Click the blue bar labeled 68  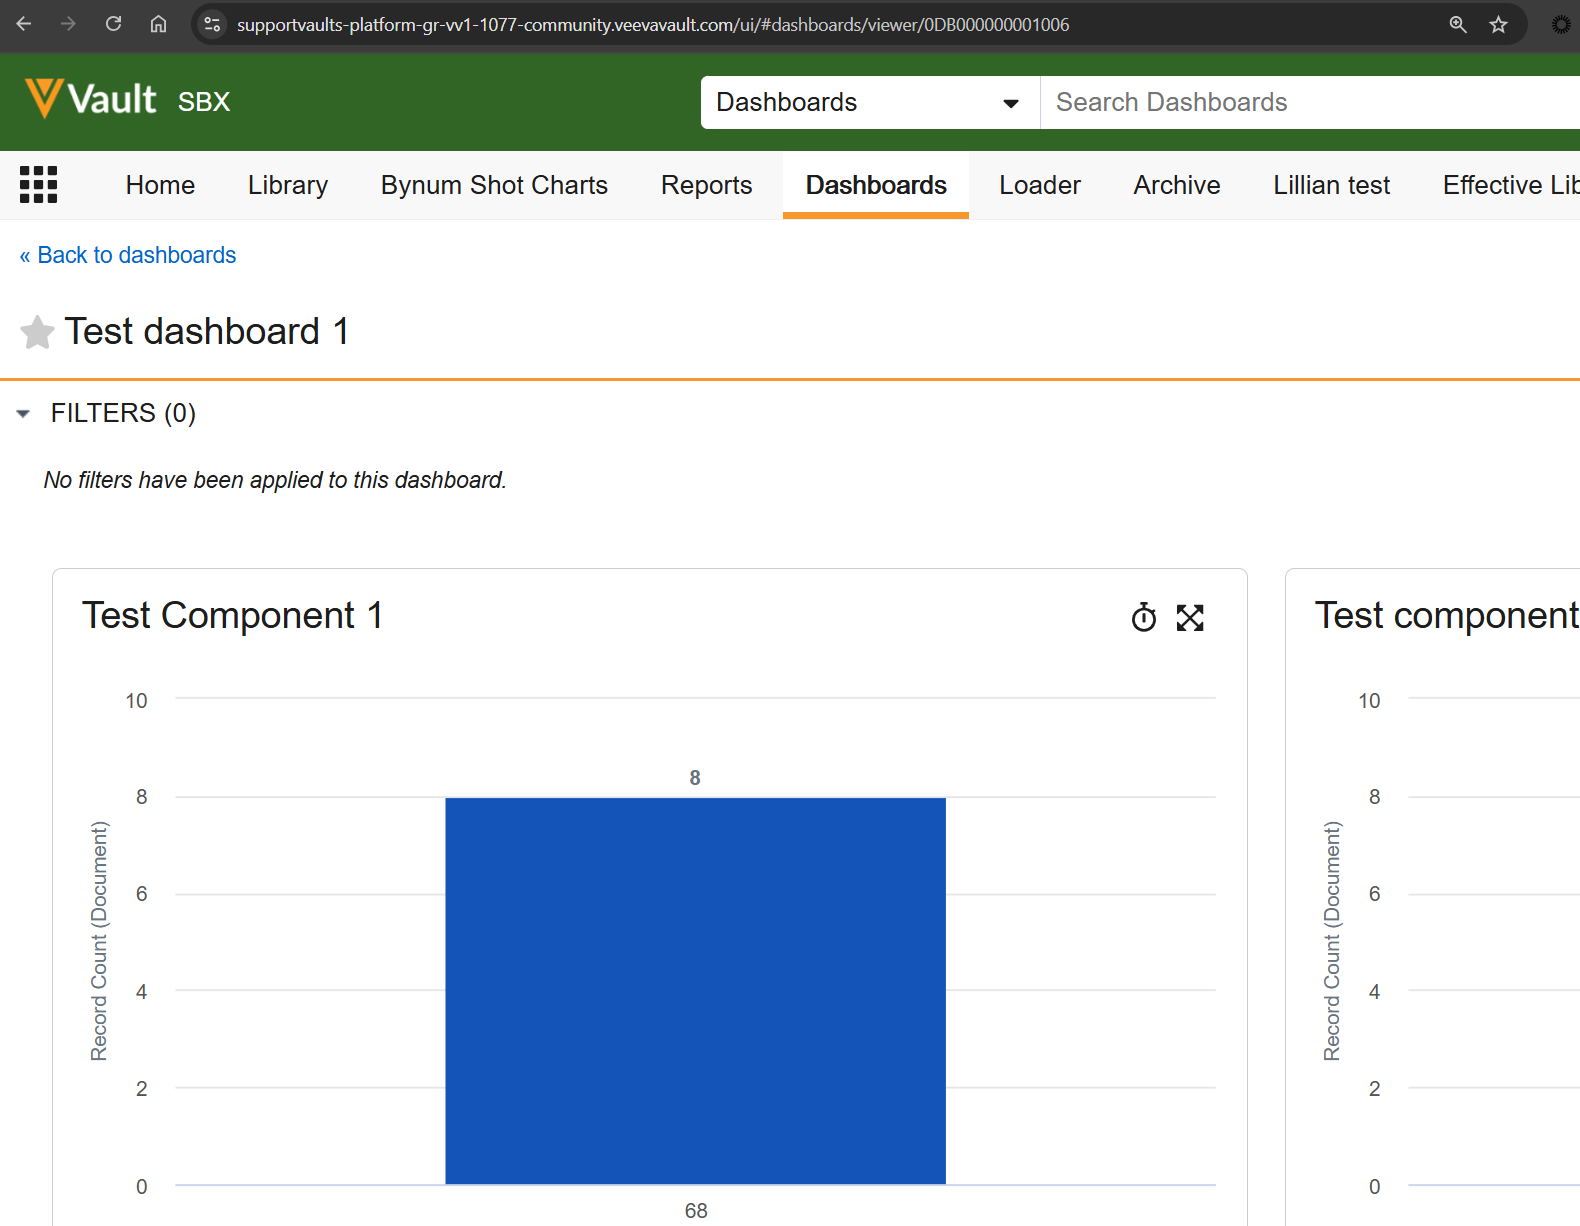point(695,990)
